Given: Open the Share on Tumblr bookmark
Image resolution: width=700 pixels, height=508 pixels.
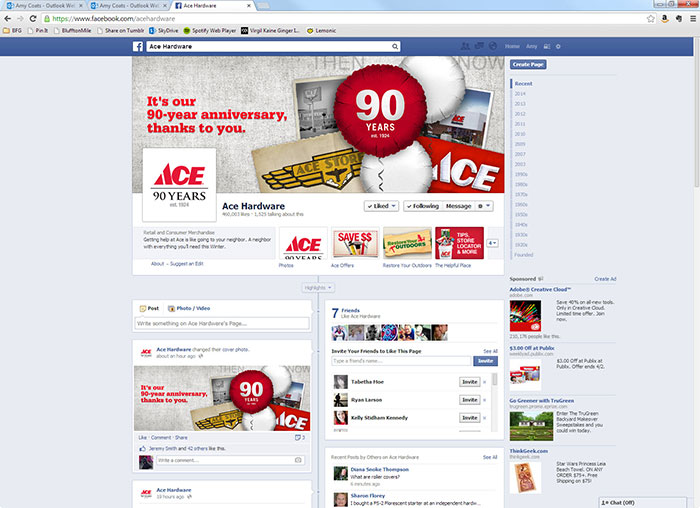Looking at the screenshot, I should pos(121,31).
